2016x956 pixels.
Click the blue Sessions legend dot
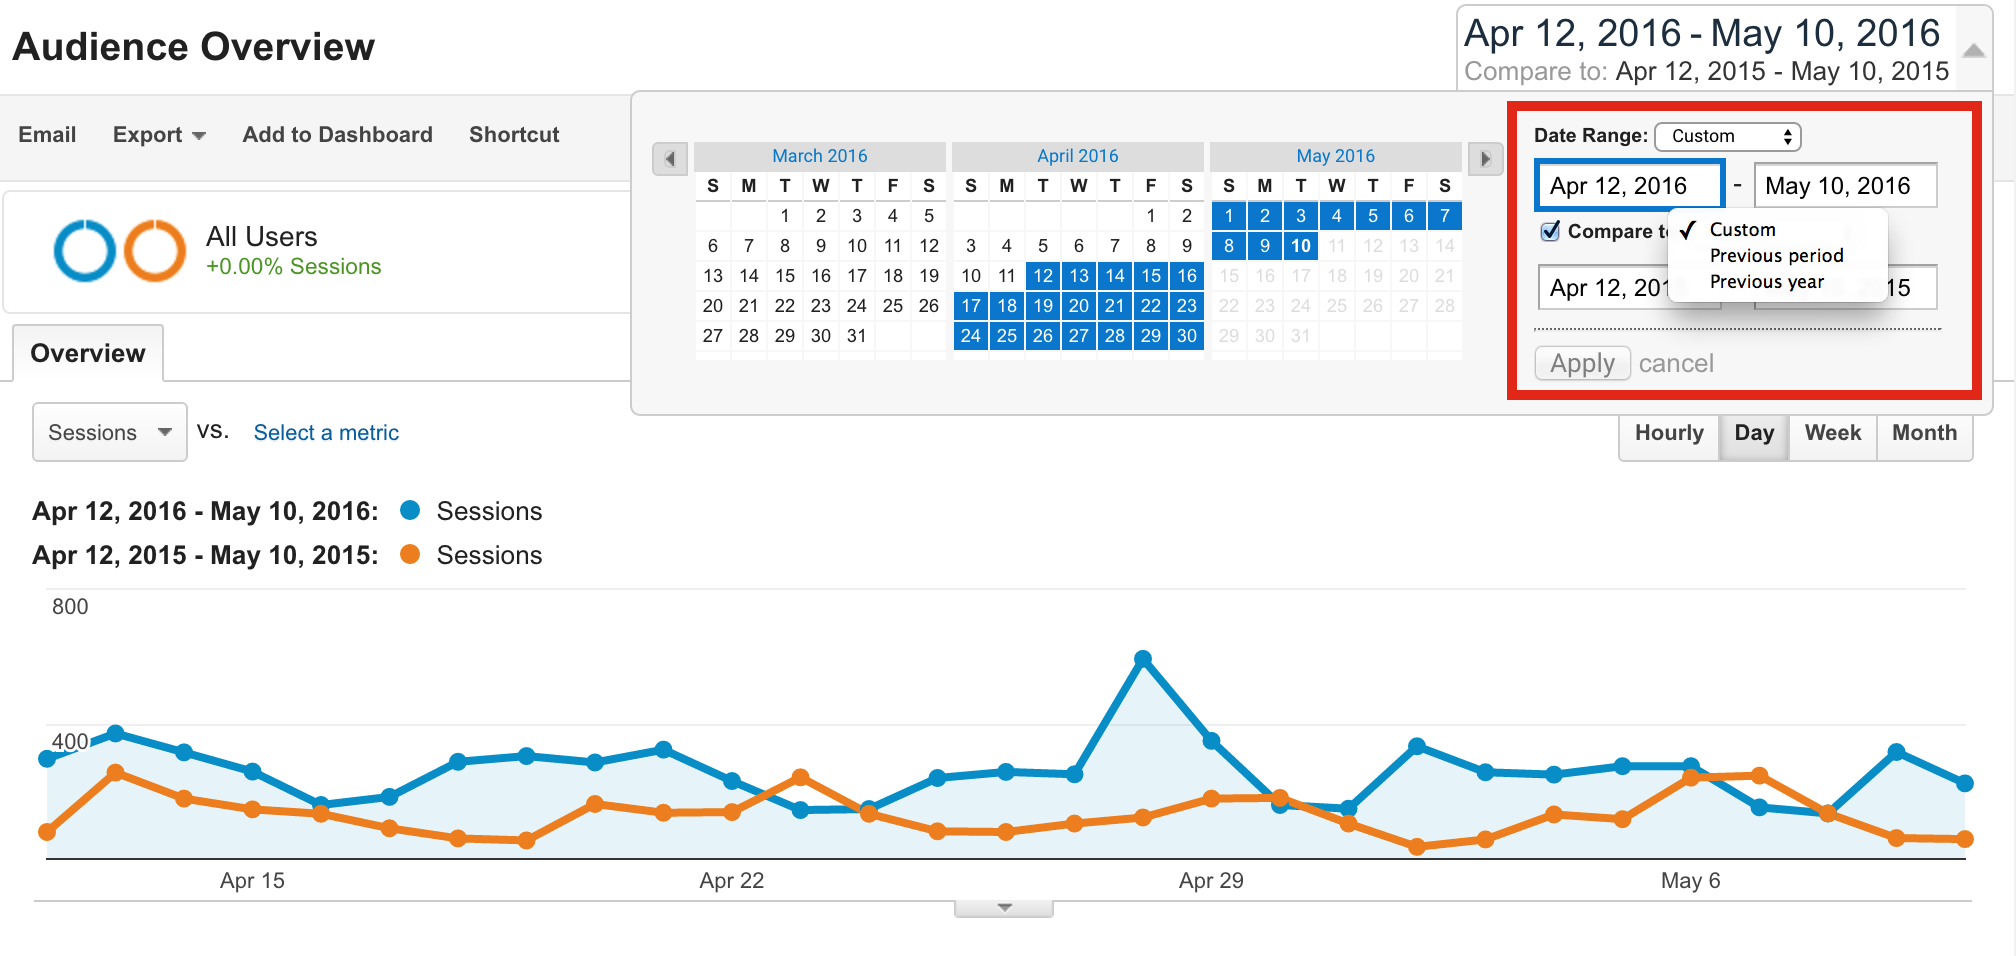pyautogui.click(x=410, y=510)
